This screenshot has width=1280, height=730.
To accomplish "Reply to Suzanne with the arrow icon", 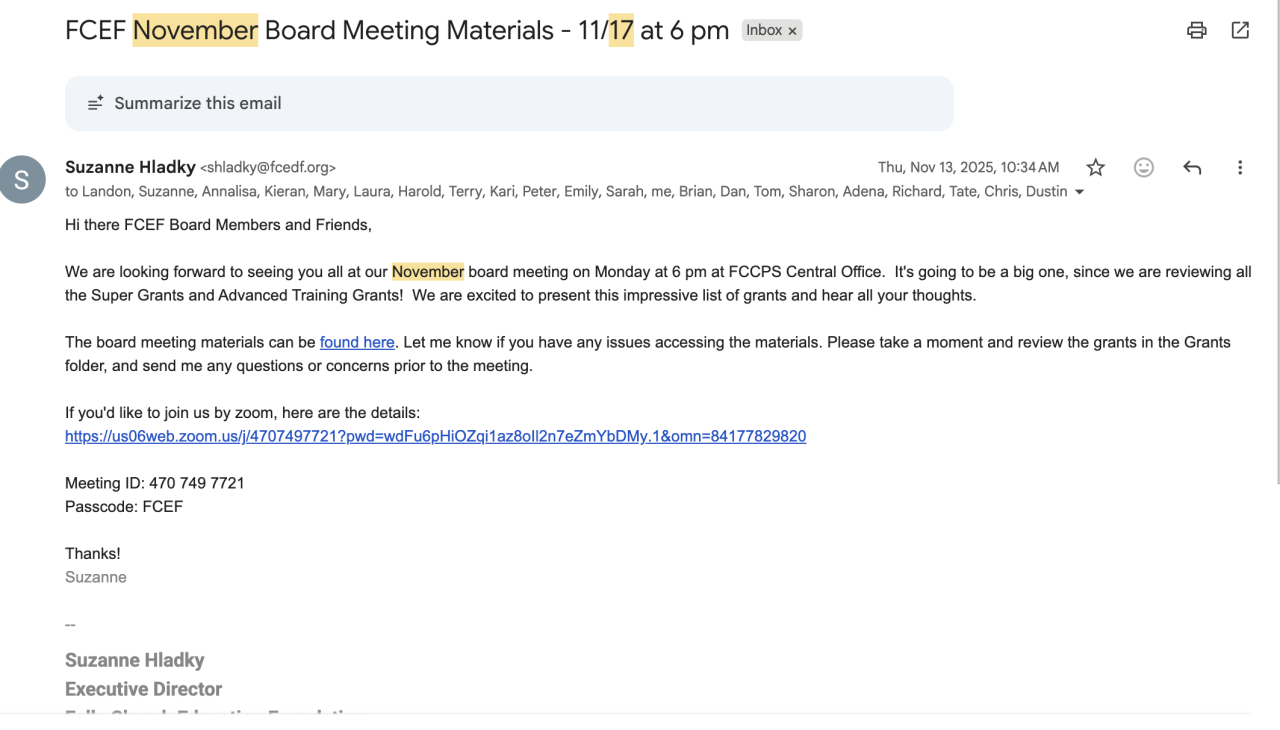I will click(x=1192, y=168).
